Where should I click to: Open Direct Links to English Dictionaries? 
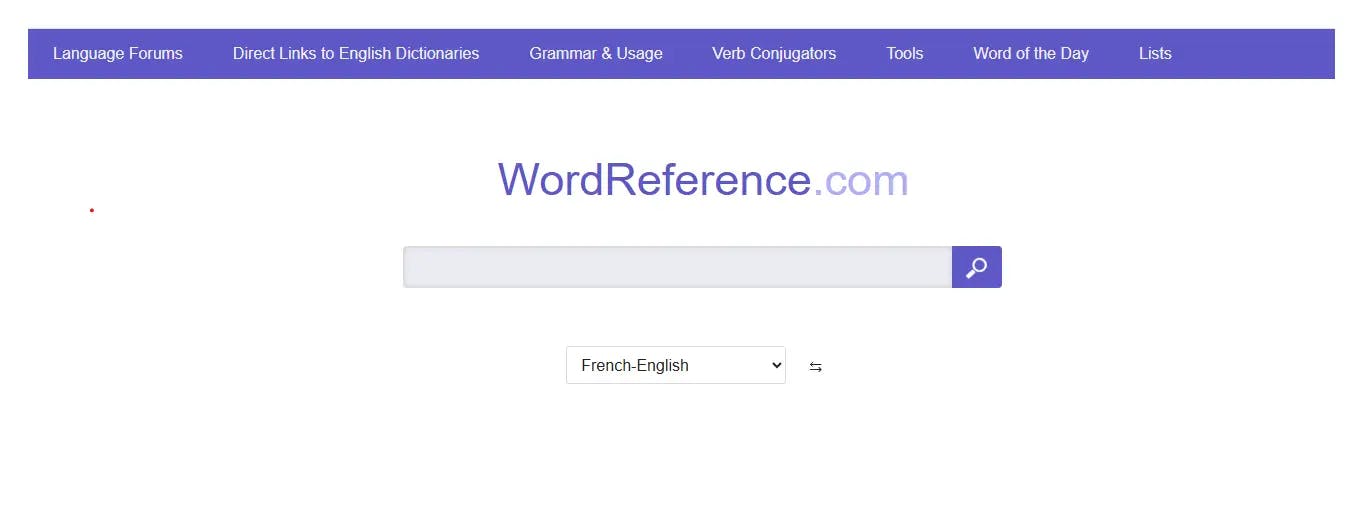pyautogui.click(x=356, y=54)
